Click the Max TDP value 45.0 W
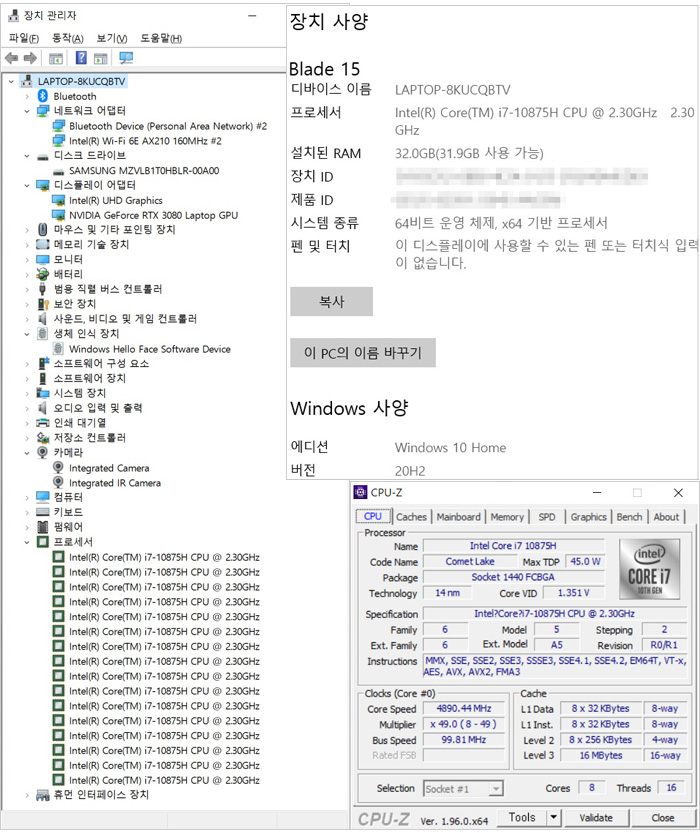700x833 pixels. 585,562
